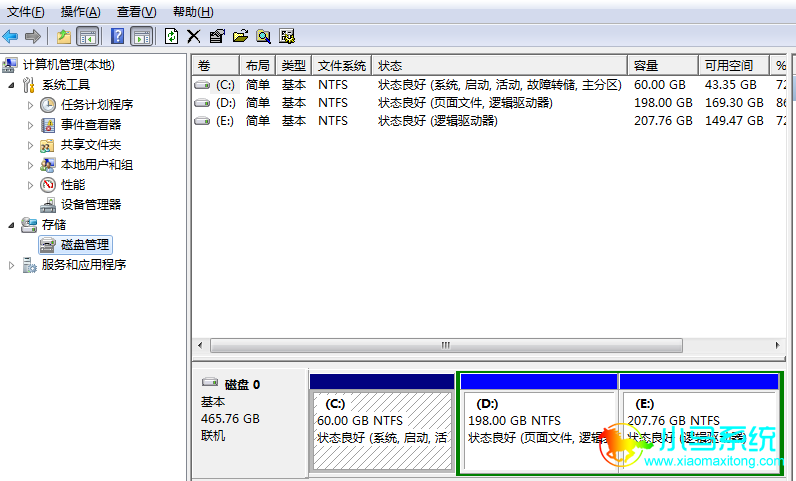Click the Refresh toolbar icon

(x=171, y=36)
